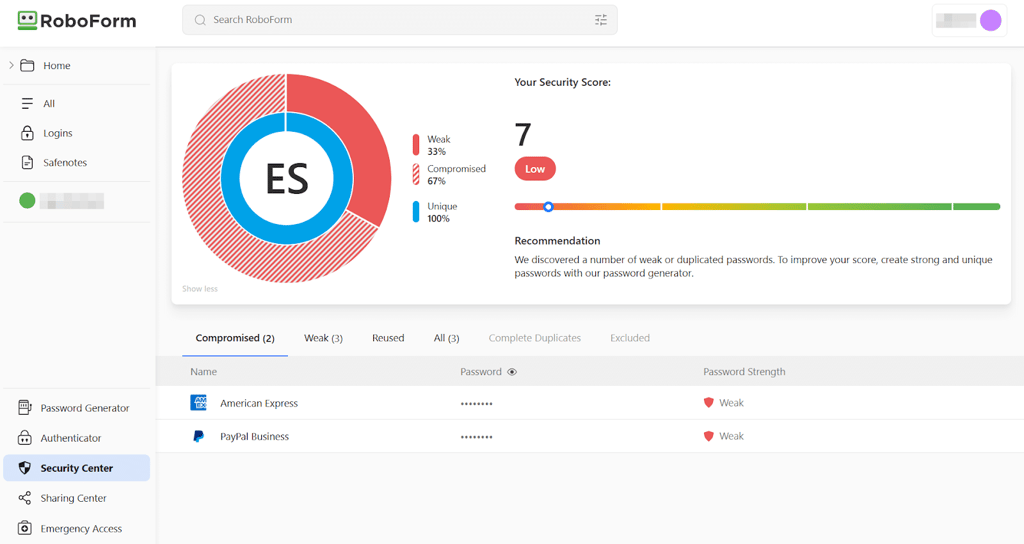Click PayPal Business weak shield icon
1024x544 pixels.
(x=709, y=436)
